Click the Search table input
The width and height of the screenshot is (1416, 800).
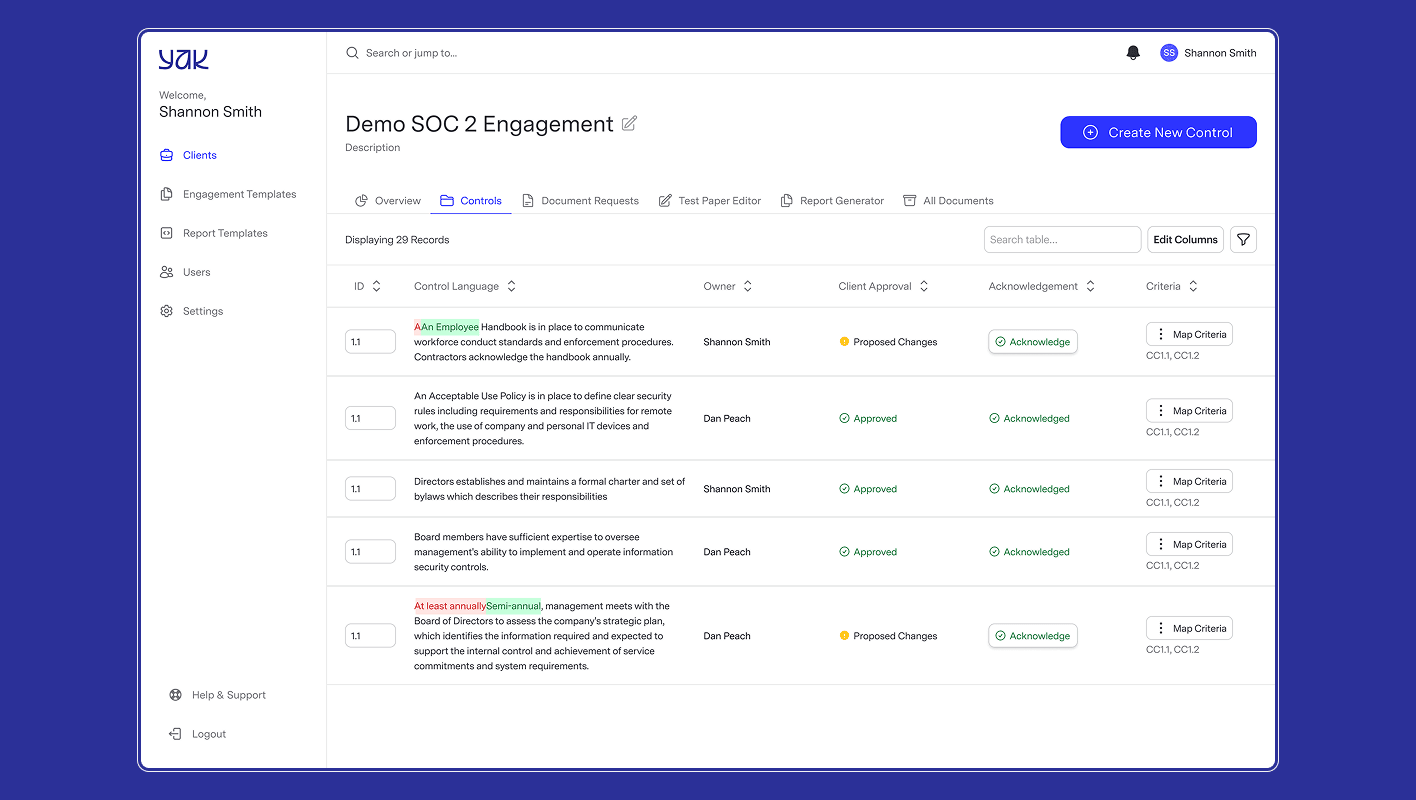coord(1062,240)
